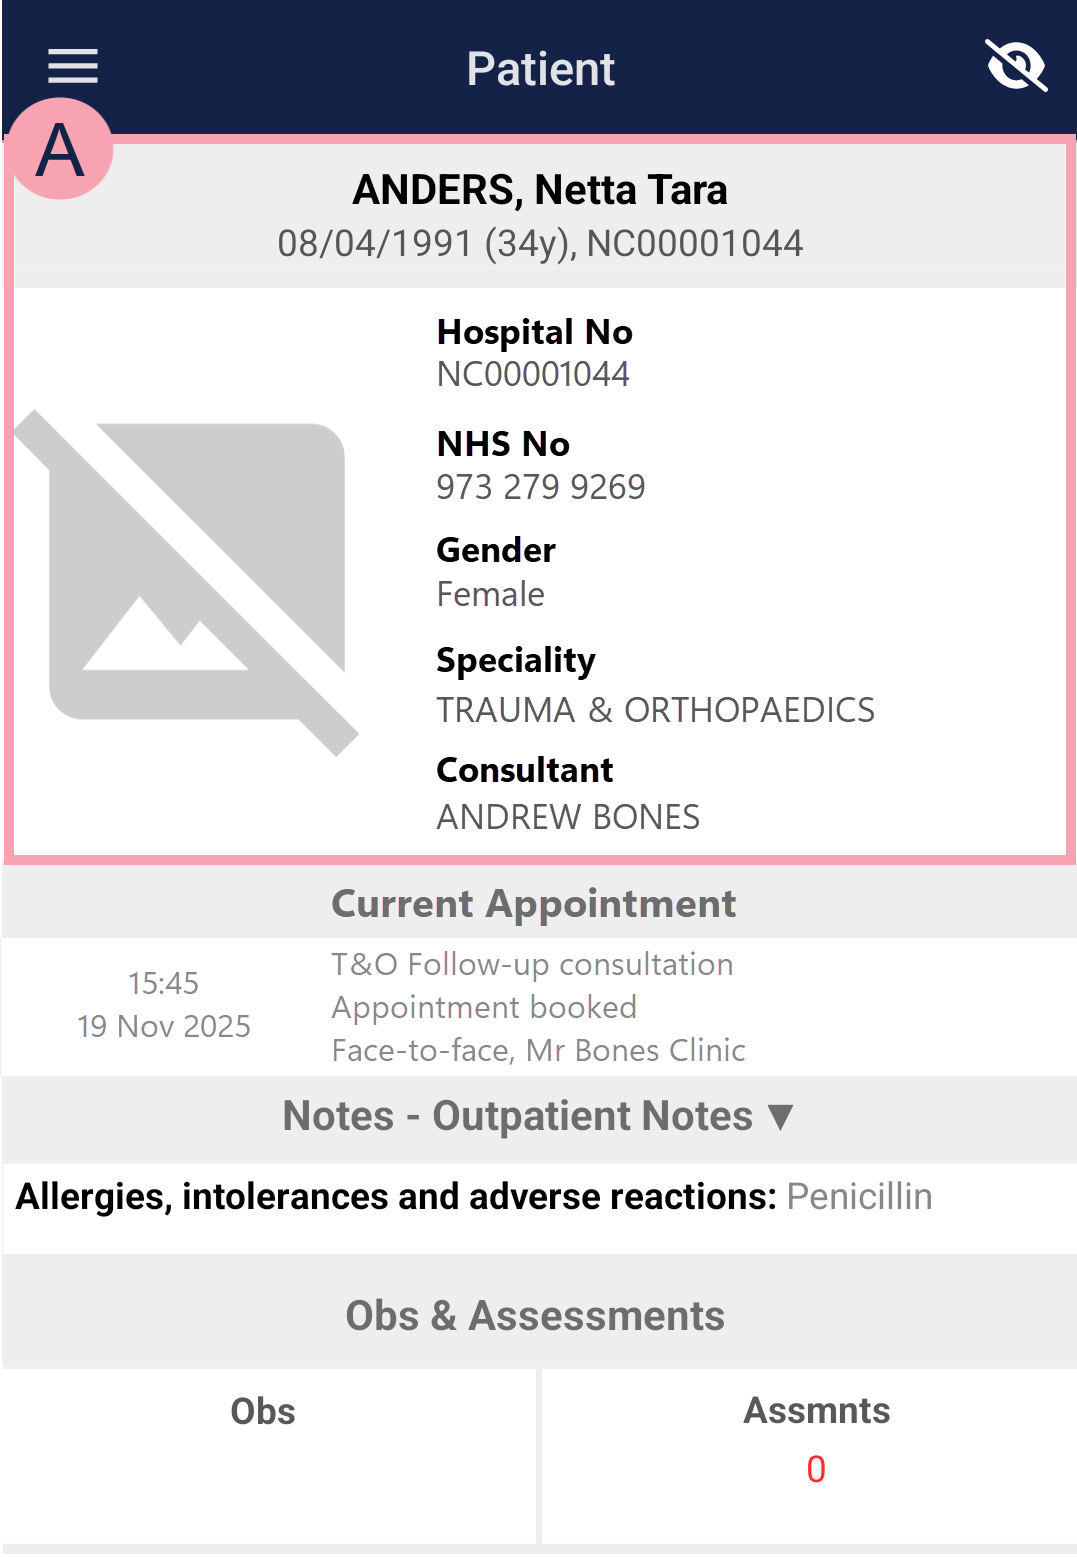Open the Obs & Assessments section header

[x=535, y=1316]
